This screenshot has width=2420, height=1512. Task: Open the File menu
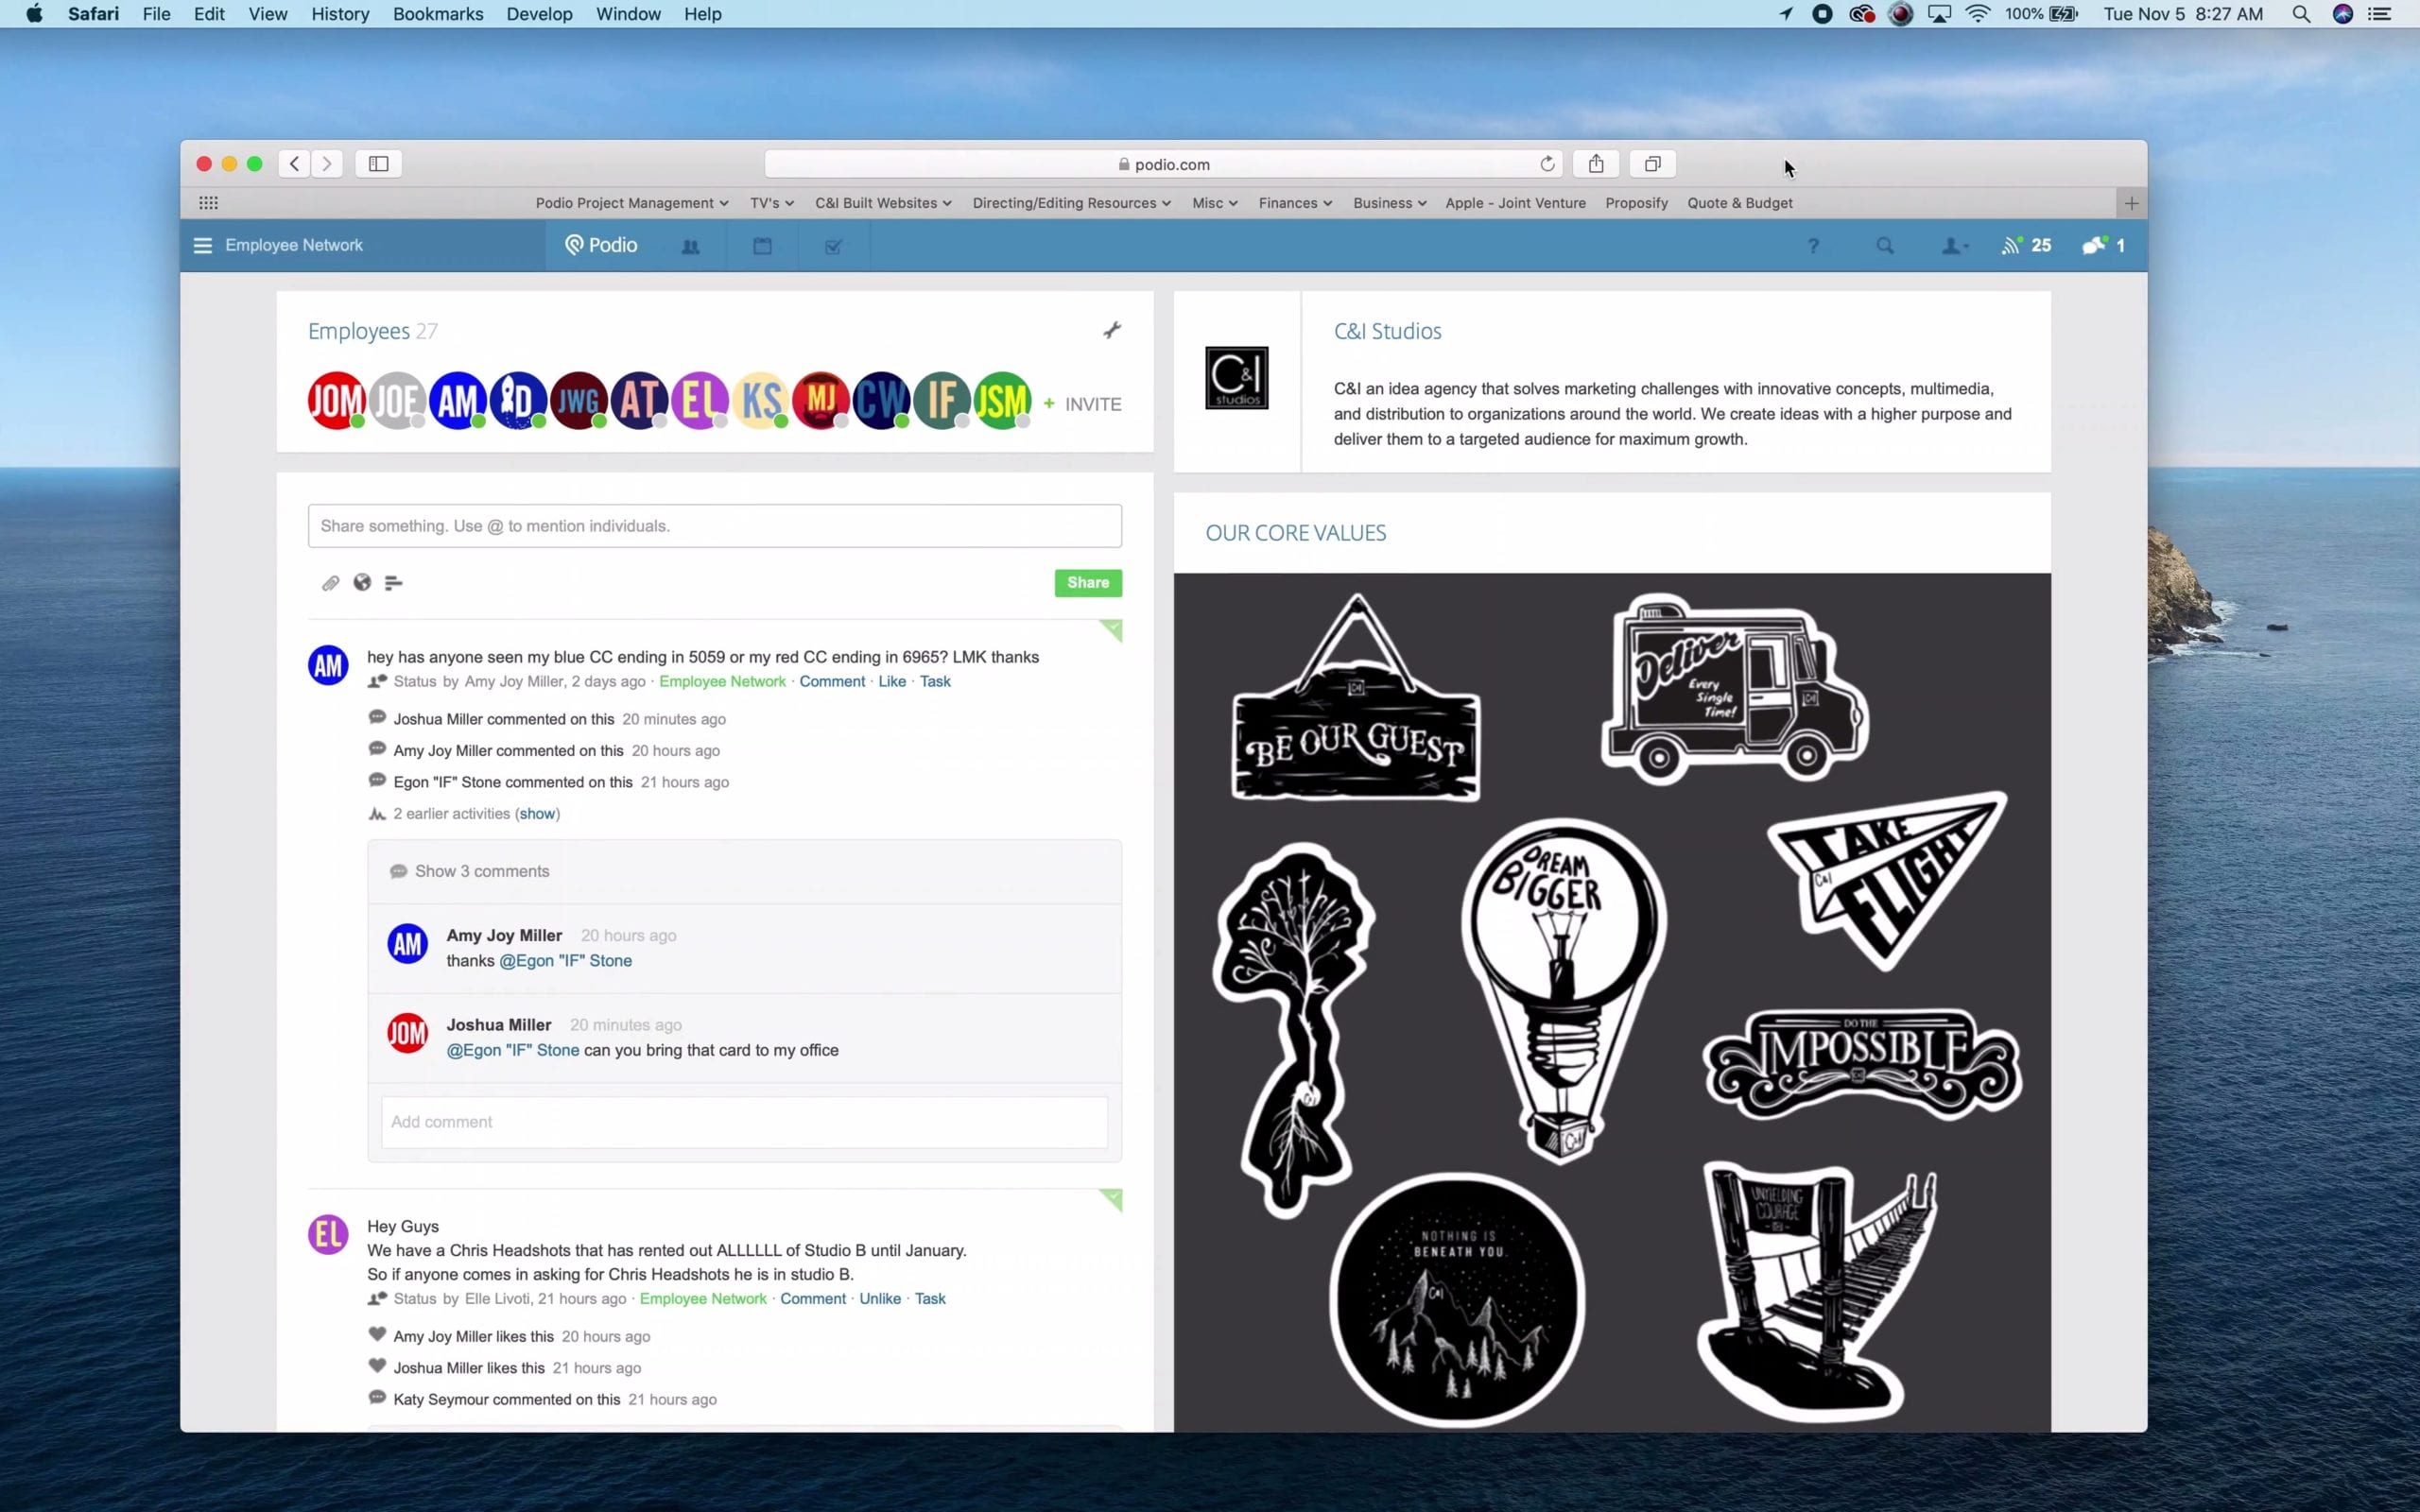click(x=156, y=14)
